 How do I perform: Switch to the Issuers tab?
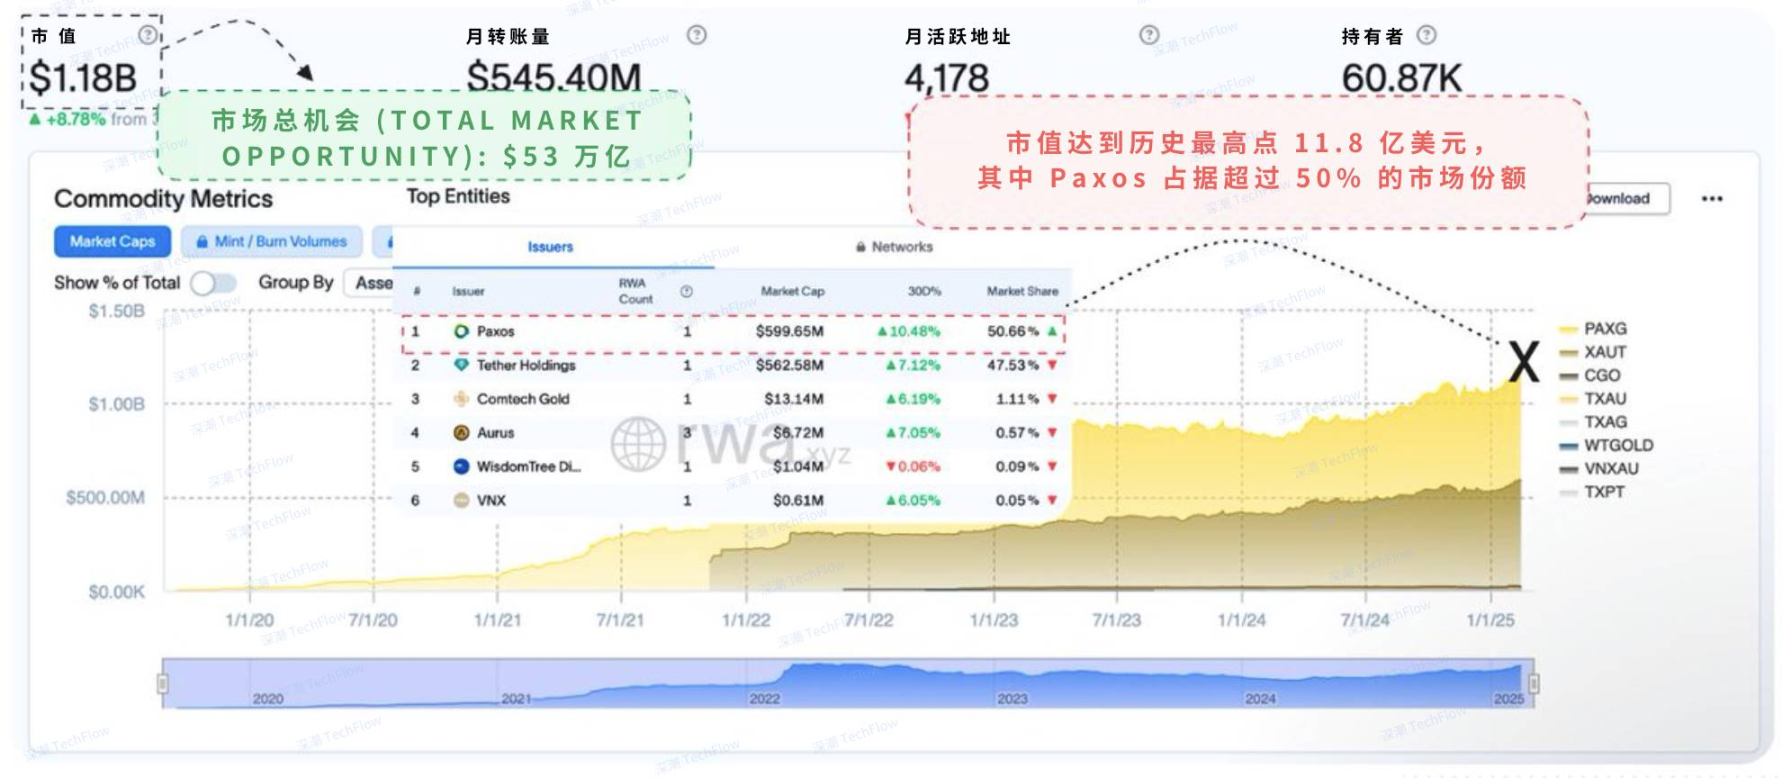tap(550, 247)
